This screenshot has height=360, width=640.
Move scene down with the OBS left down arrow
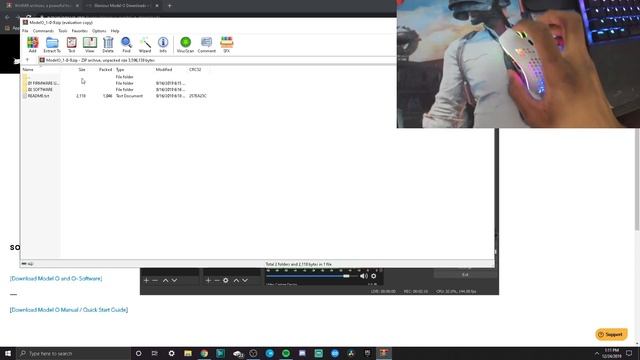click(x=174, y=280)
